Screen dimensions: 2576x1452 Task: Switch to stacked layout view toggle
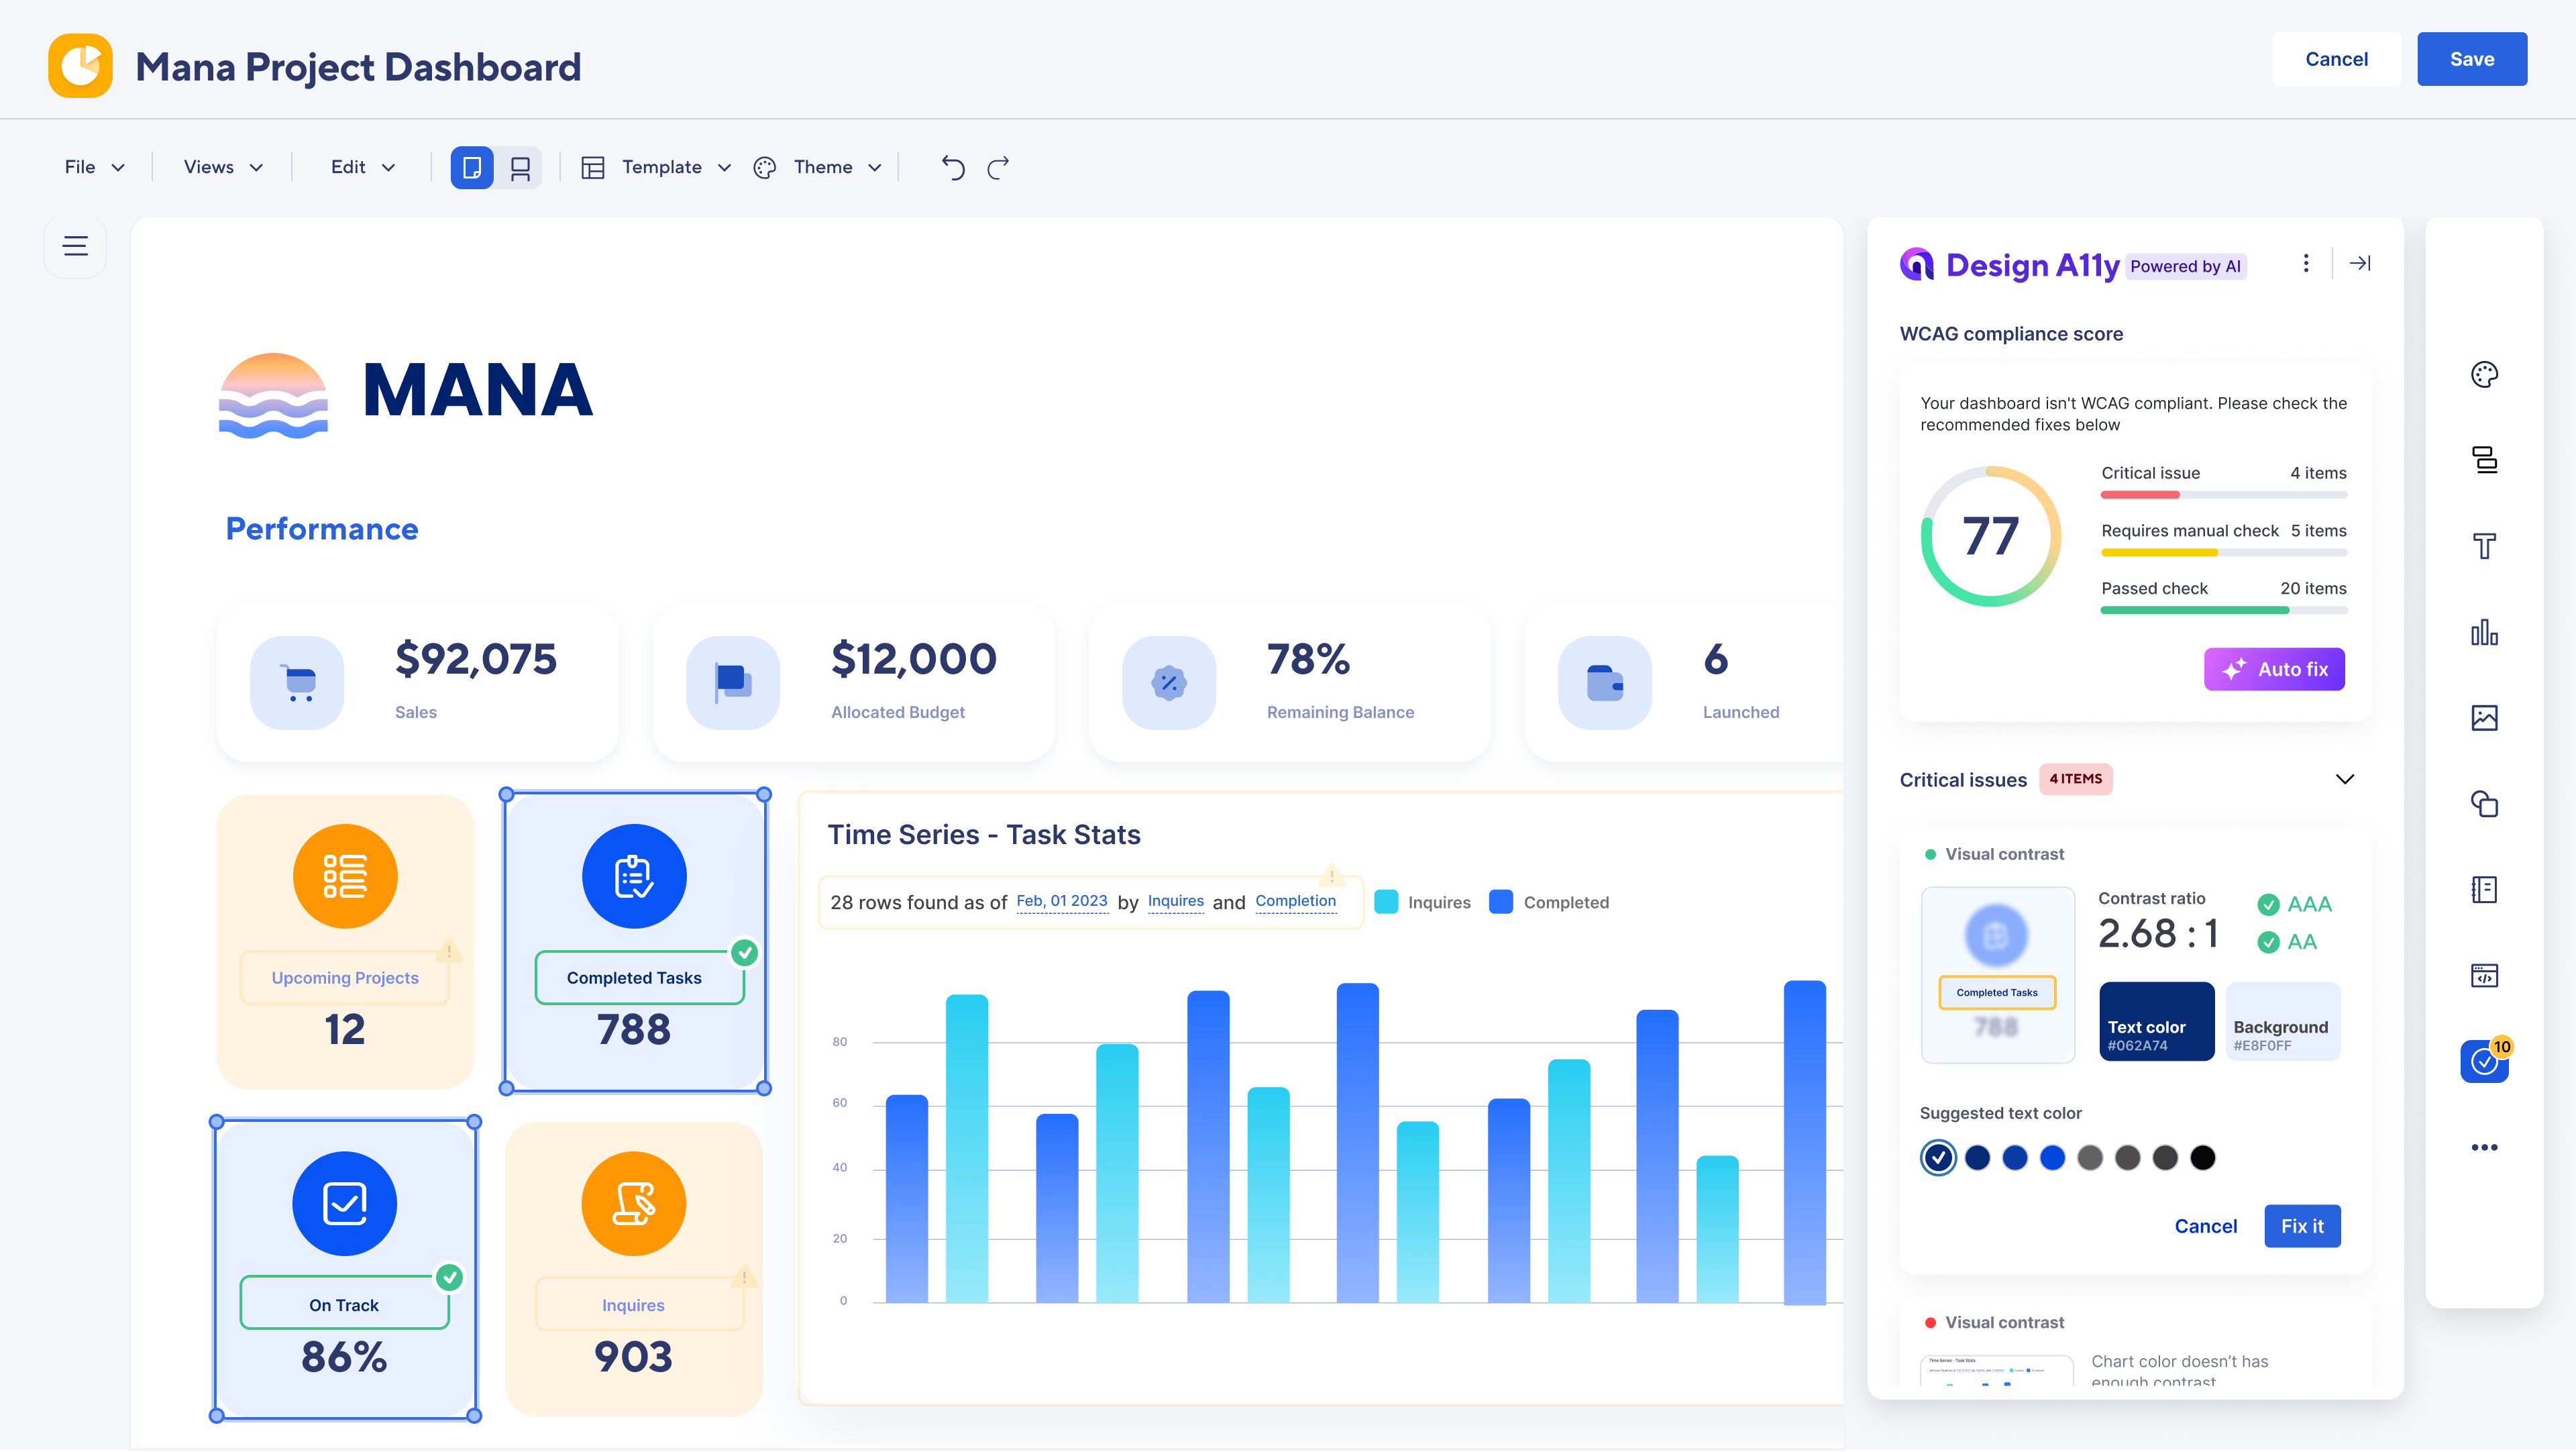coord(520,167)
